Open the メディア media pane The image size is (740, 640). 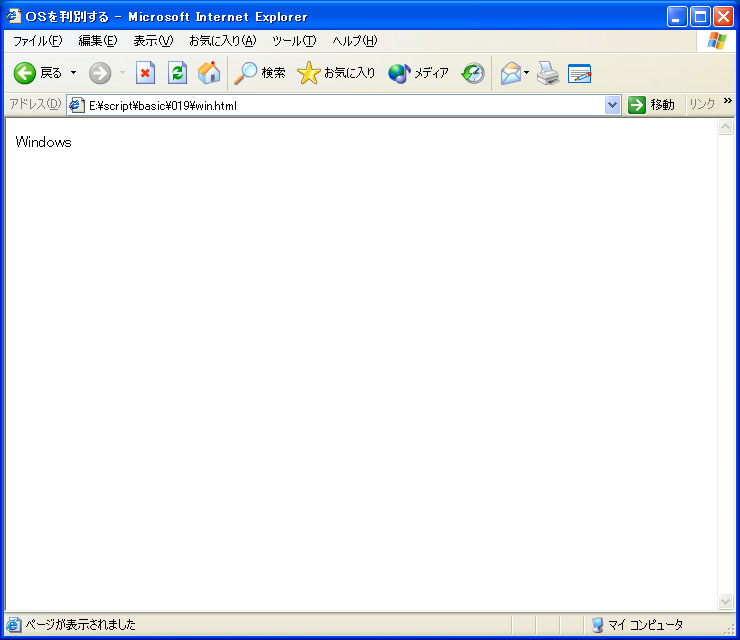point(418,73)
